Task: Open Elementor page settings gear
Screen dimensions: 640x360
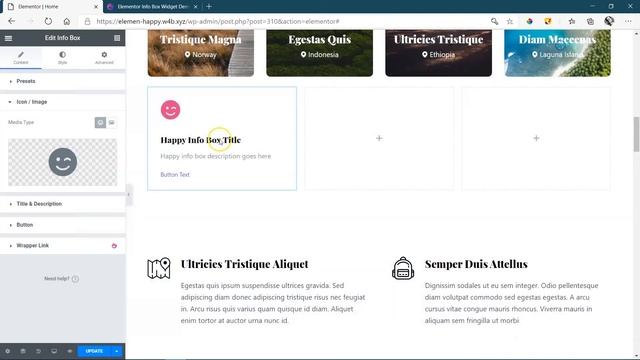Action: [7, 351]
